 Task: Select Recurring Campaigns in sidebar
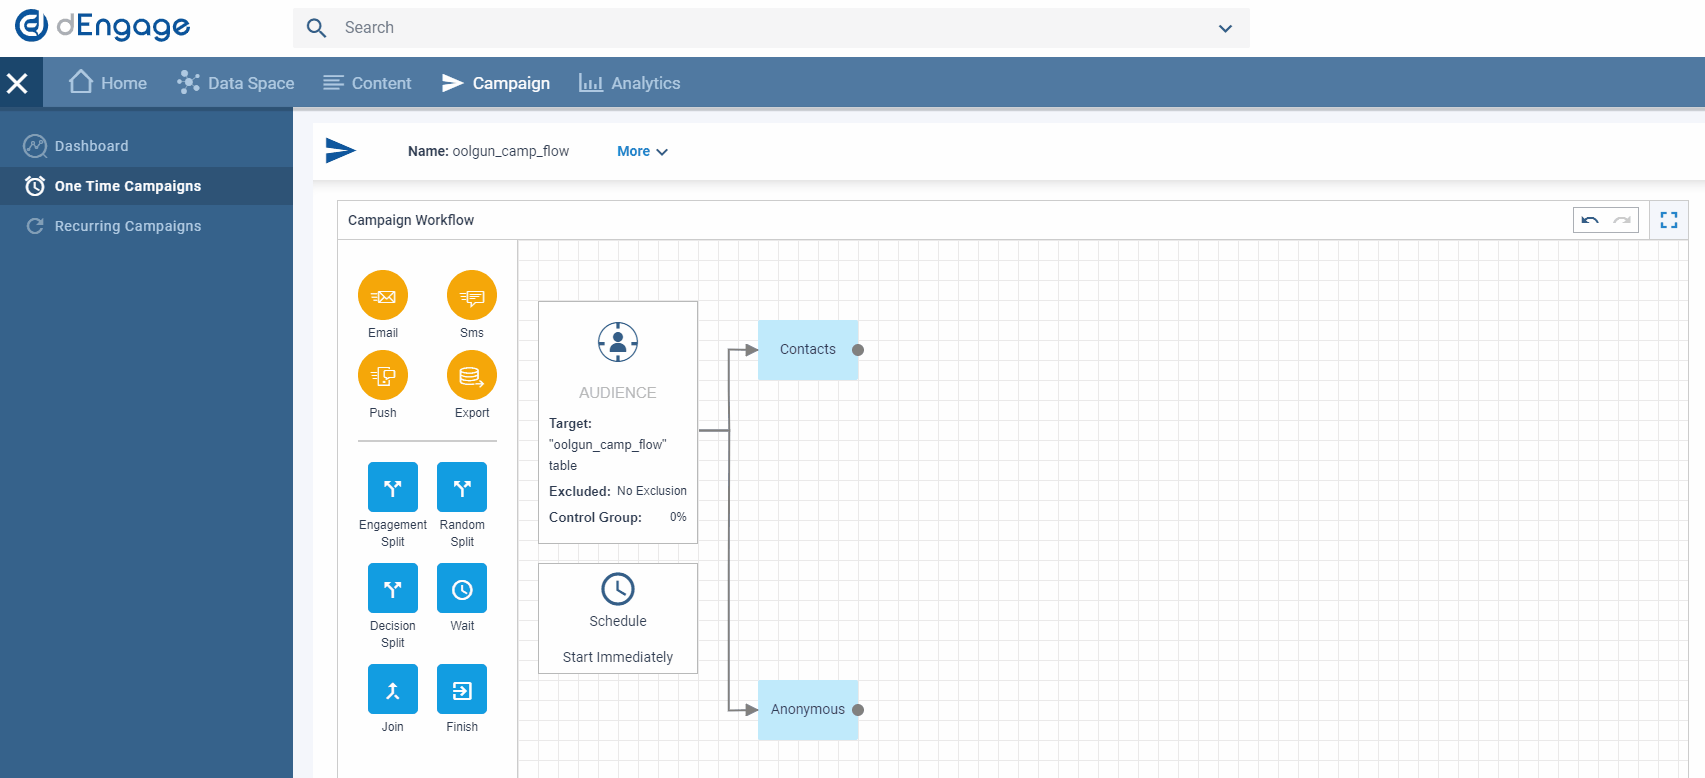(146, 226)
